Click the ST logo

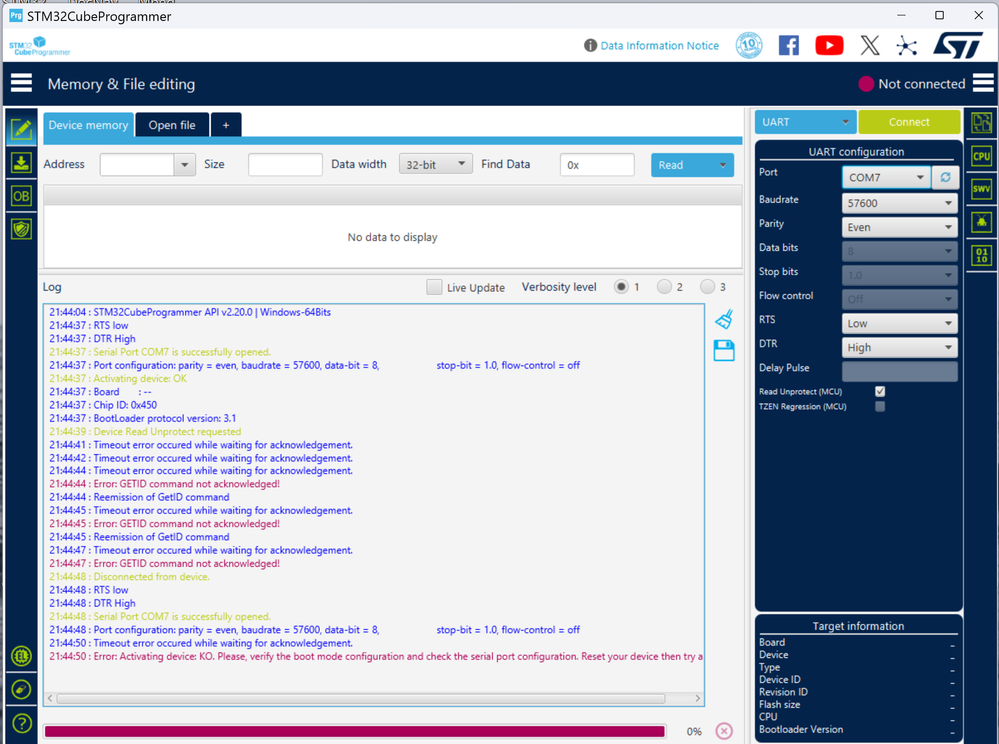pyautogui.click(x=958, y=45)
